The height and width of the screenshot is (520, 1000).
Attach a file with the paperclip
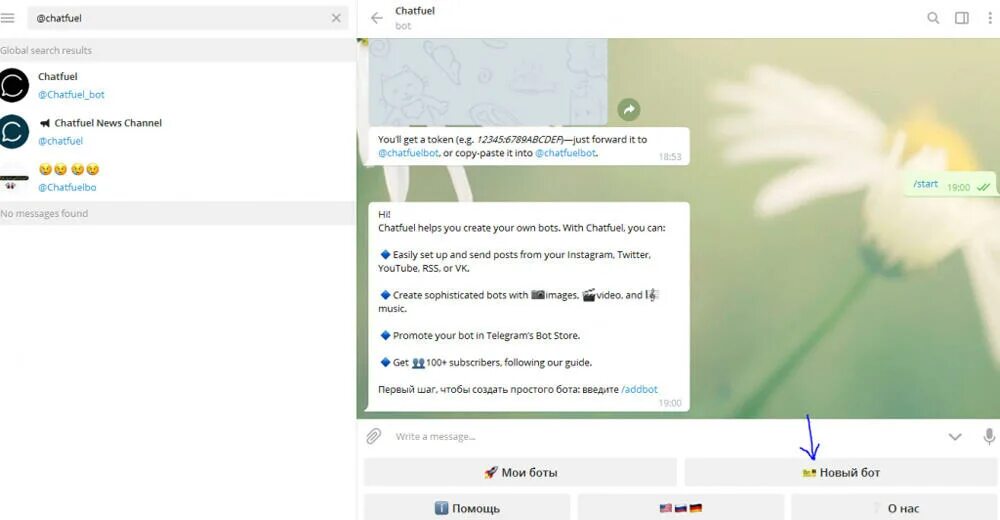[x=373, y=436]
